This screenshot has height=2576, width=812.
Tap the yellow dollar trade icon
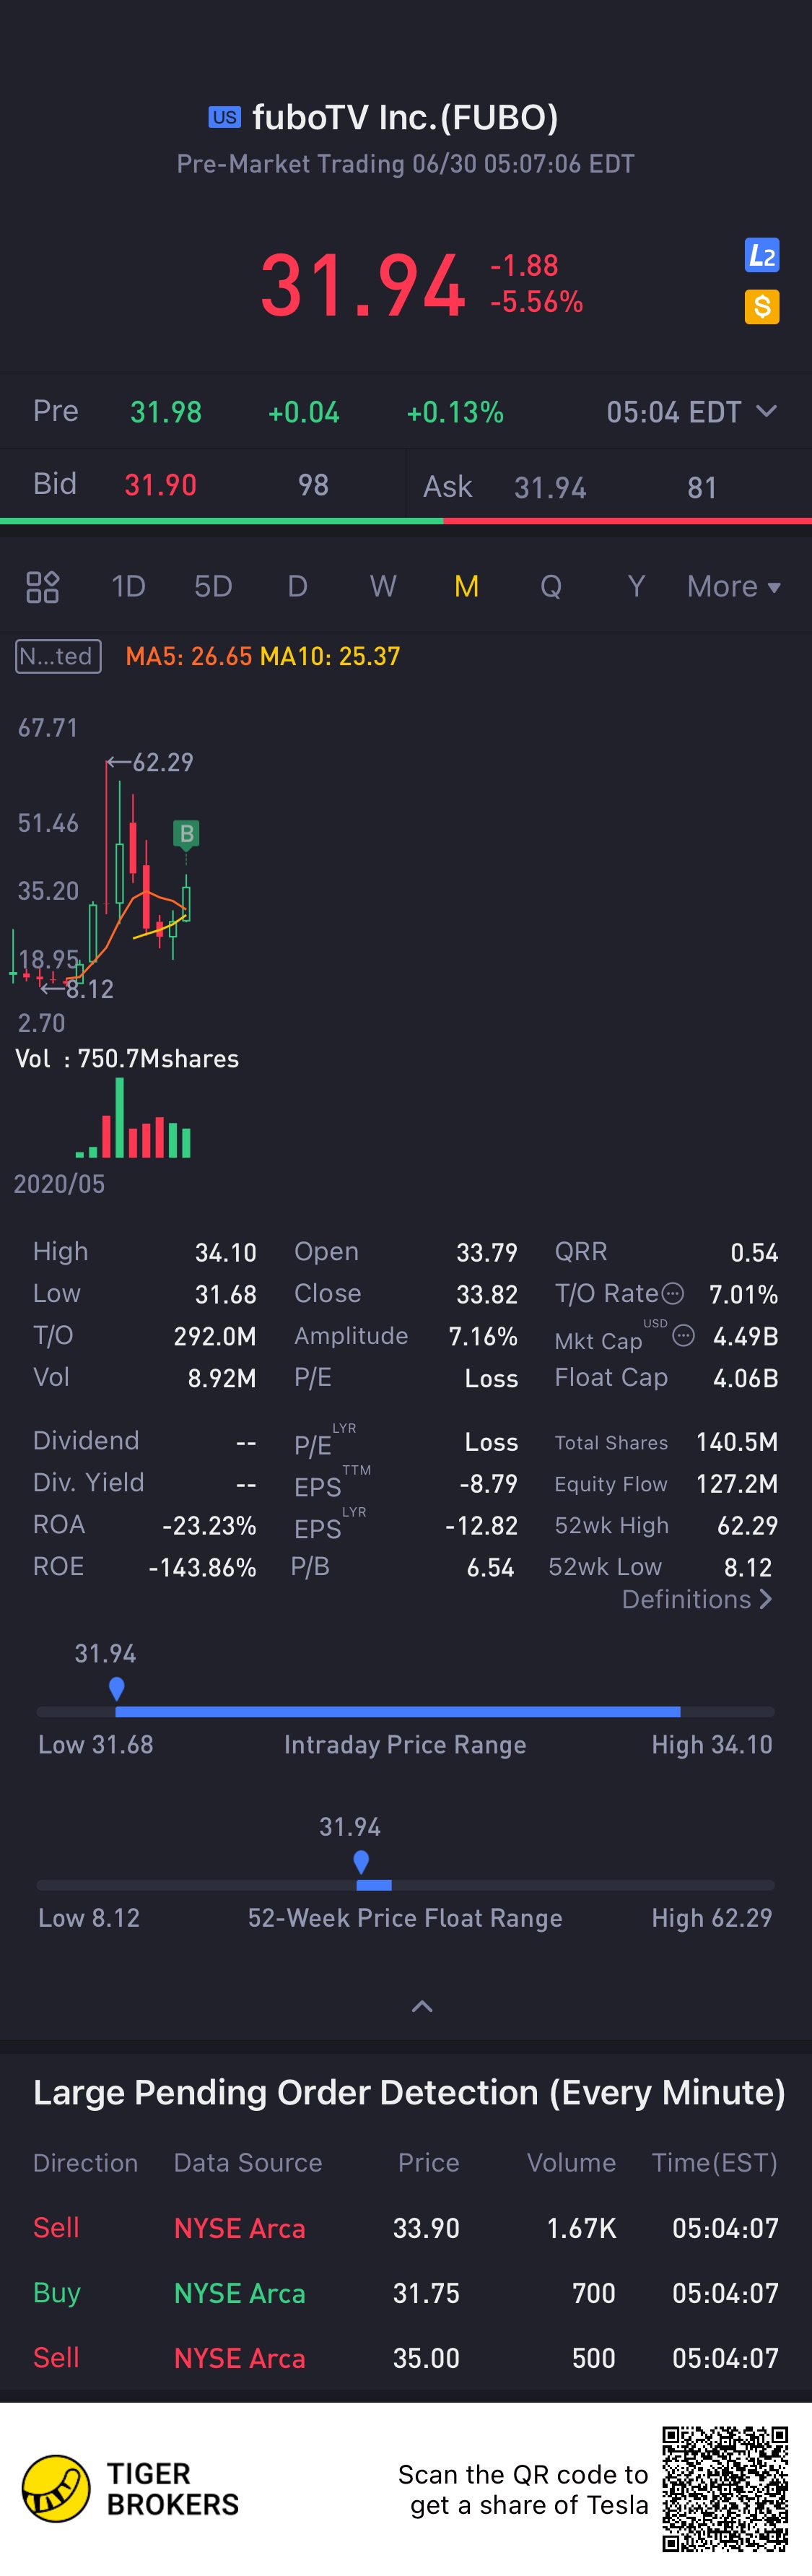coord(762,306)
